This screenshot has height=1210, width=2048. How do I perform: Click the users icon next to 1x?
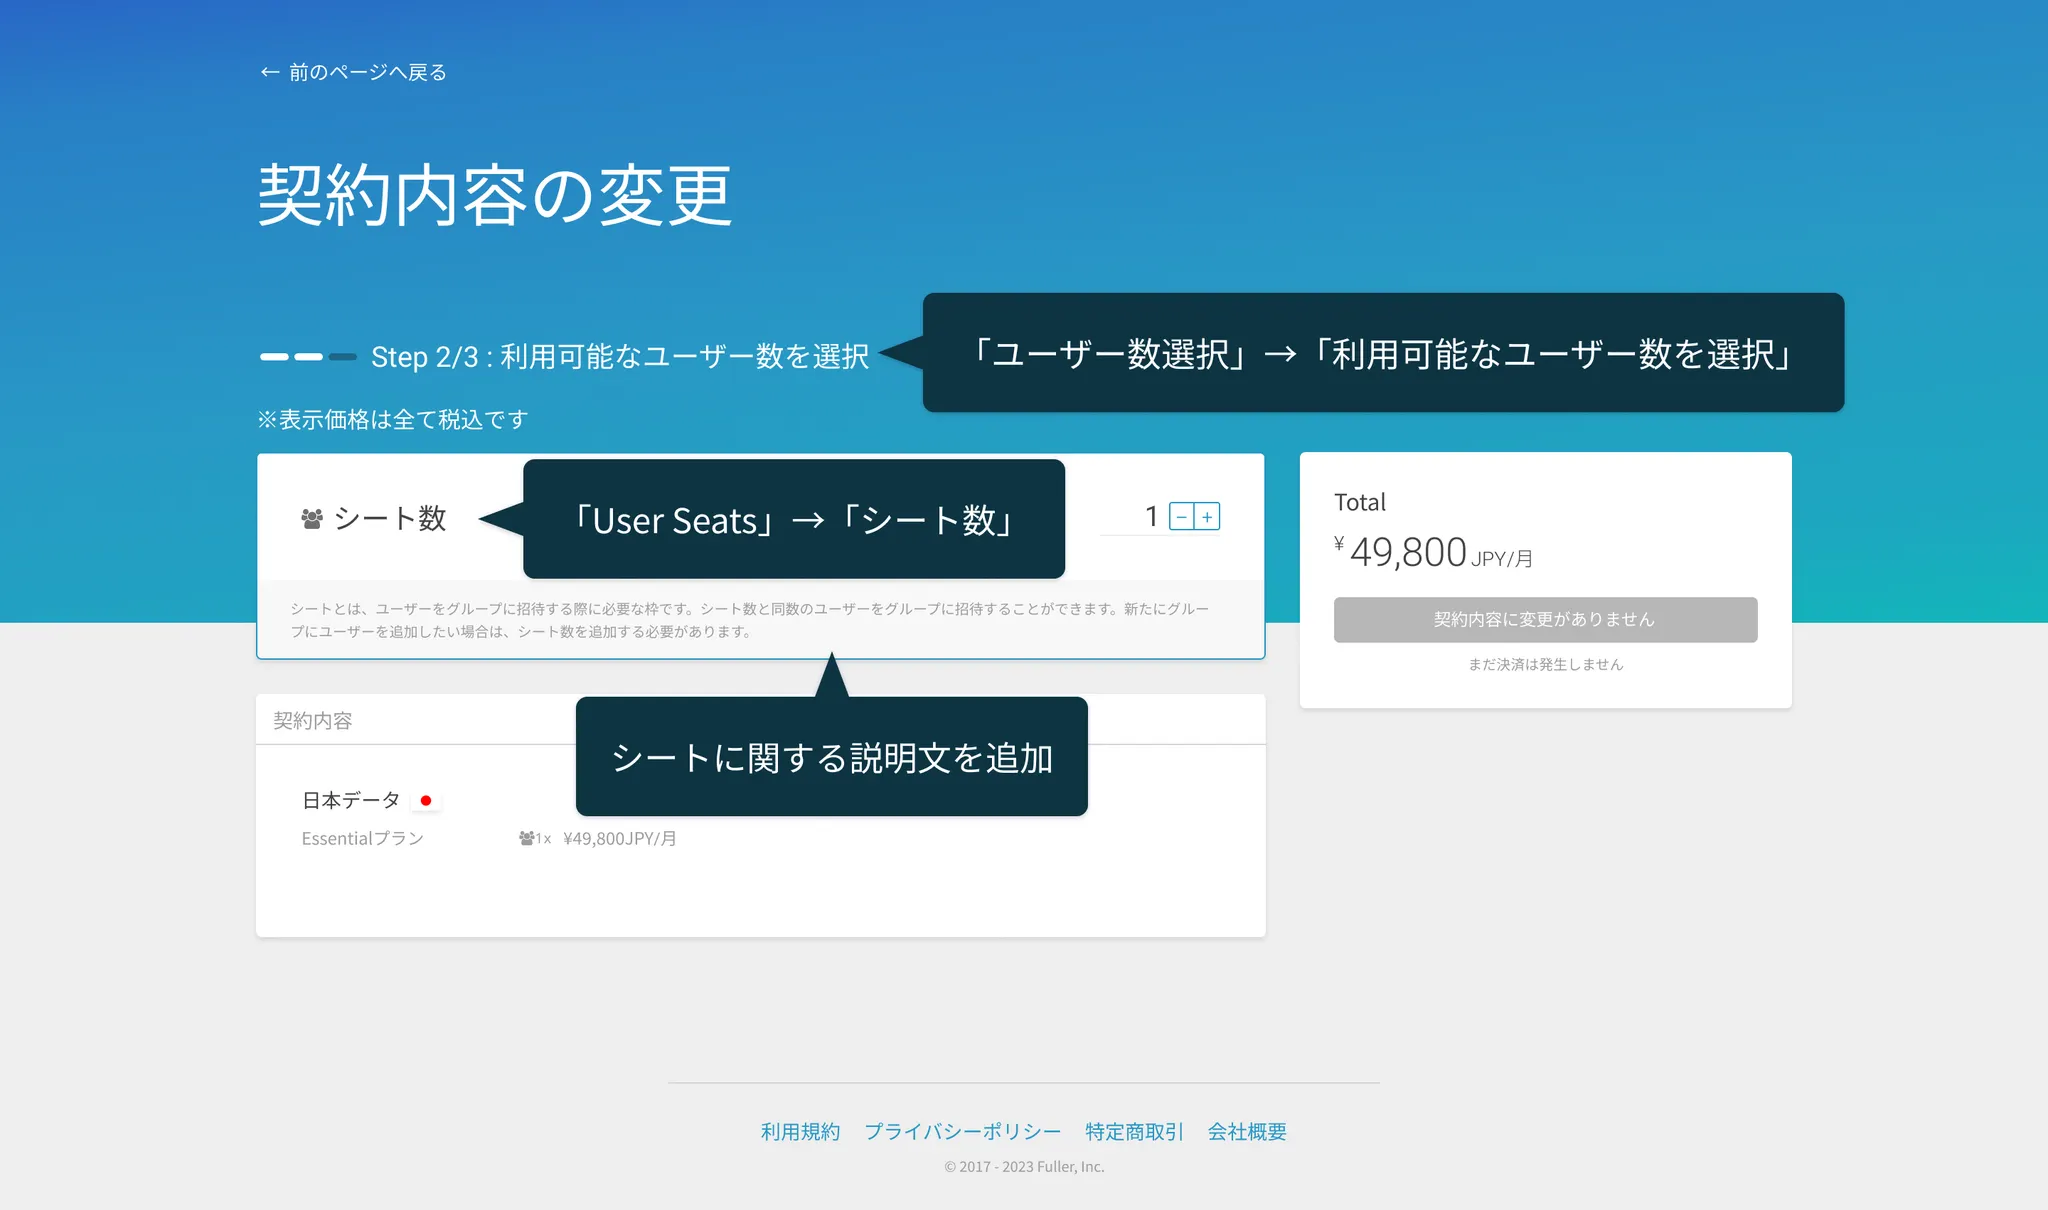coord(526,838)
